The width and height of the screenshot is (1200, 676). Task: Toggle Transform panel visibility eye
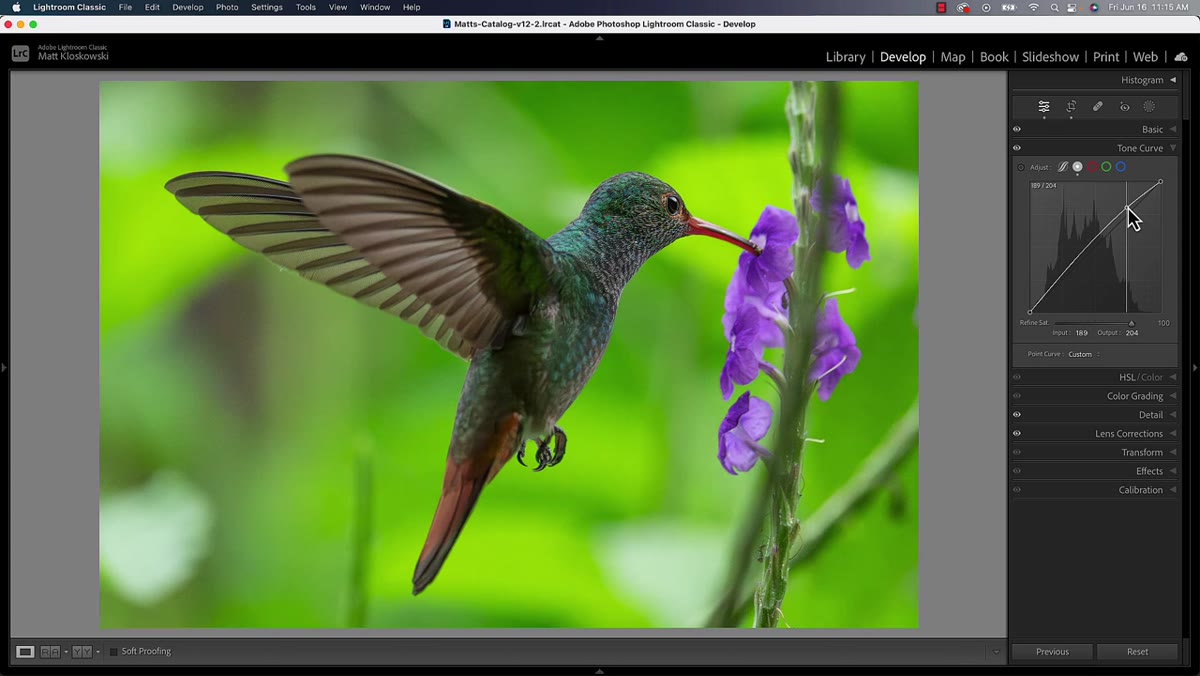tap(1017, 452)
